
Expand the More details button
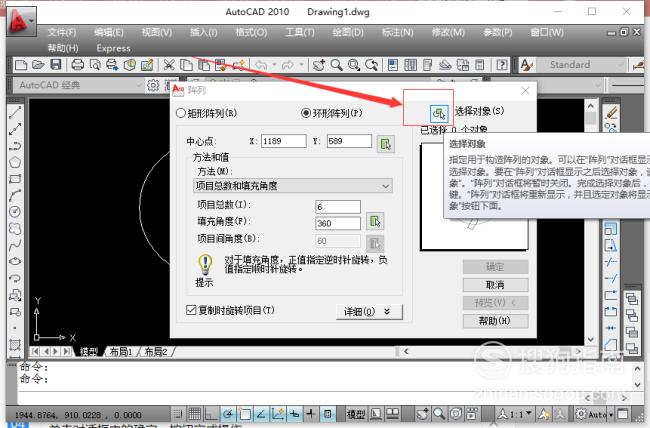pyautogui.click(x=369, y=311)
